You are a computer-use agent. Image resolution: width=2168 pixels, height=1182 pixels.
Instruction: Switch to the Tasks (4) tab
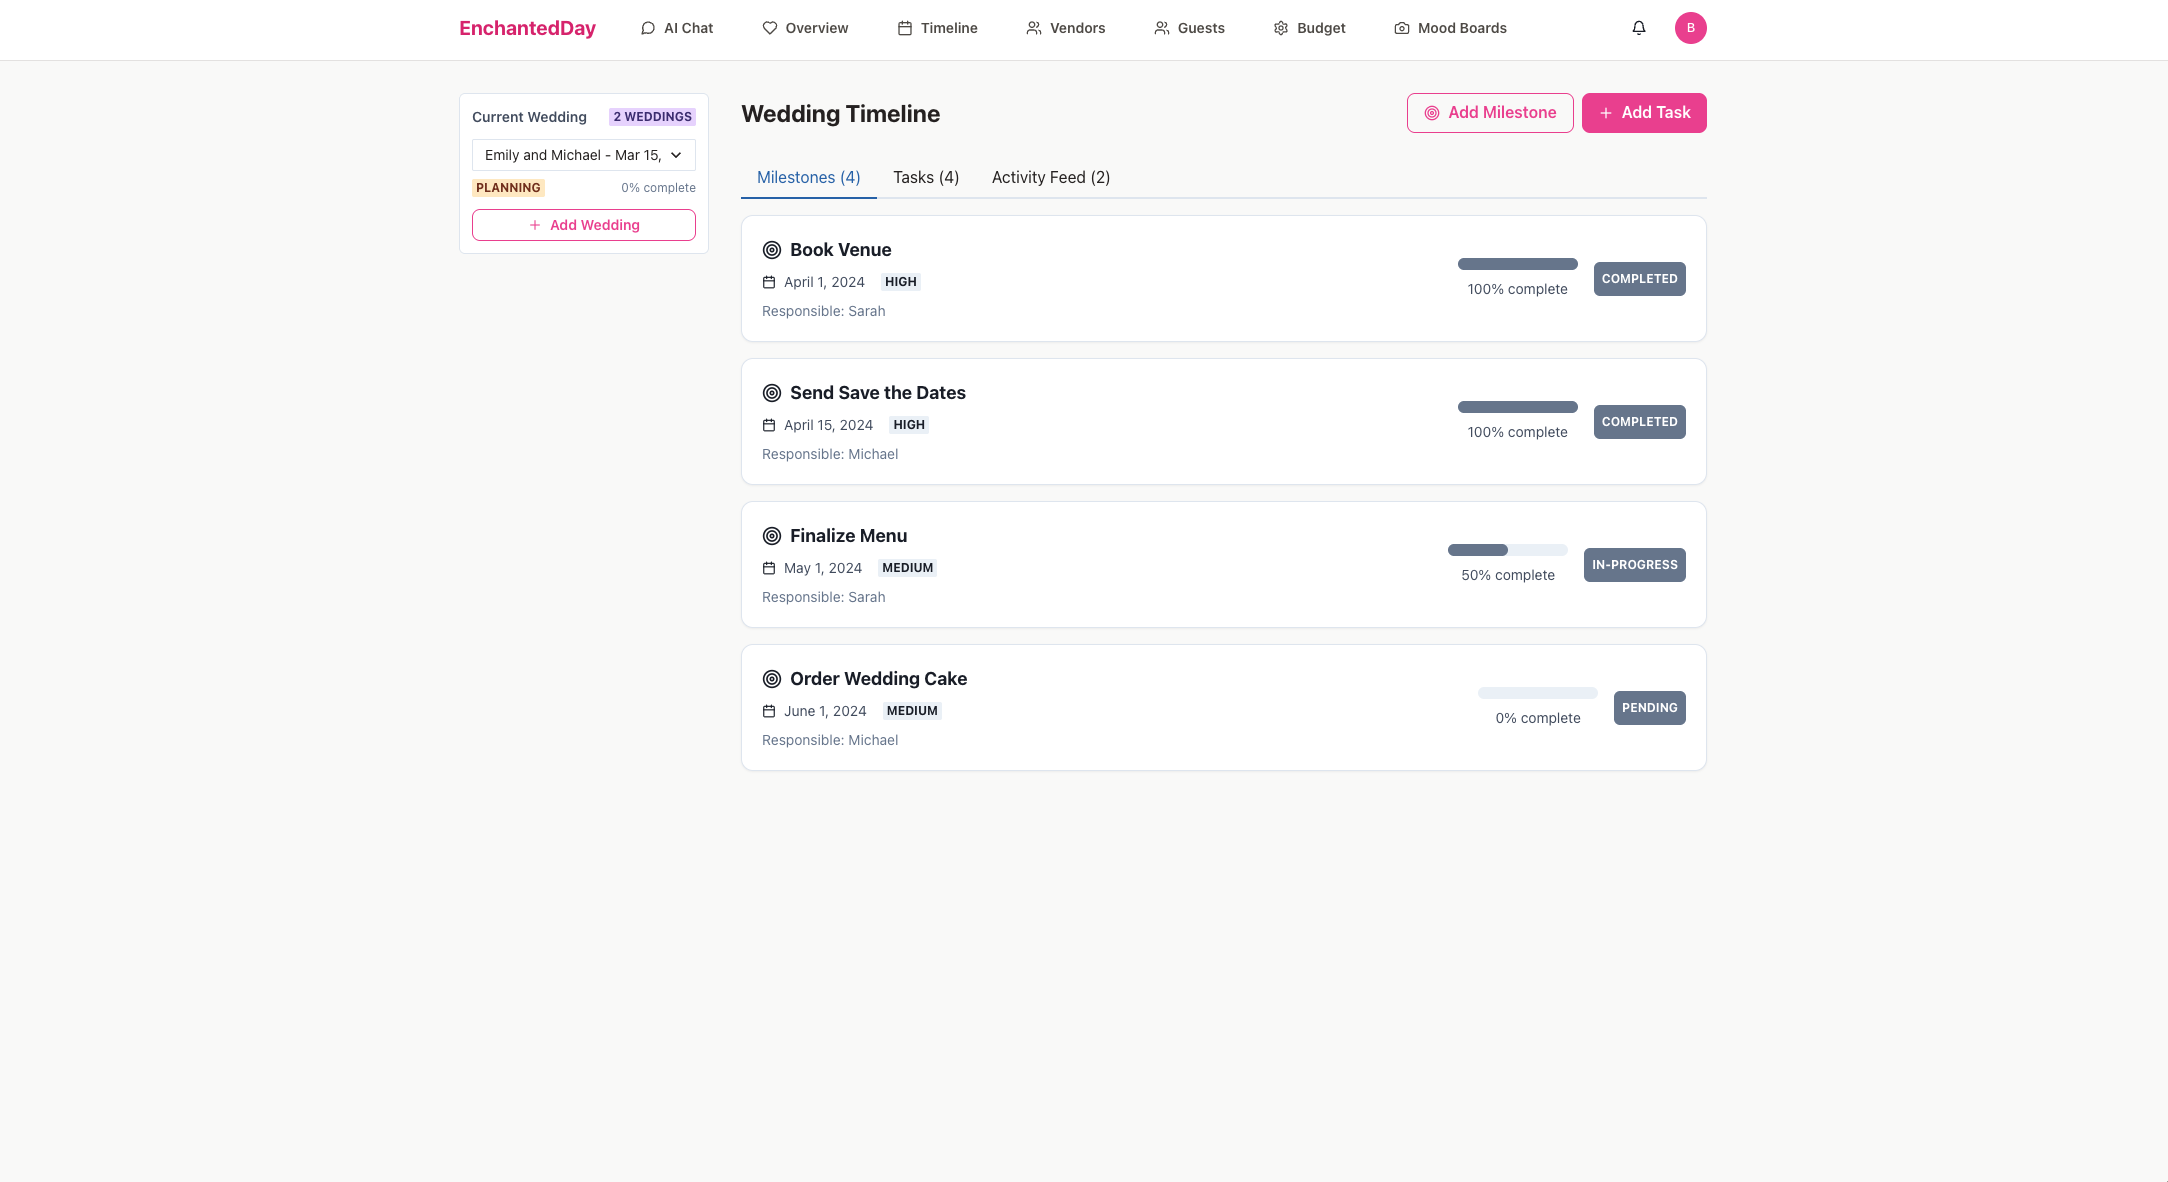tap(926, 177)
